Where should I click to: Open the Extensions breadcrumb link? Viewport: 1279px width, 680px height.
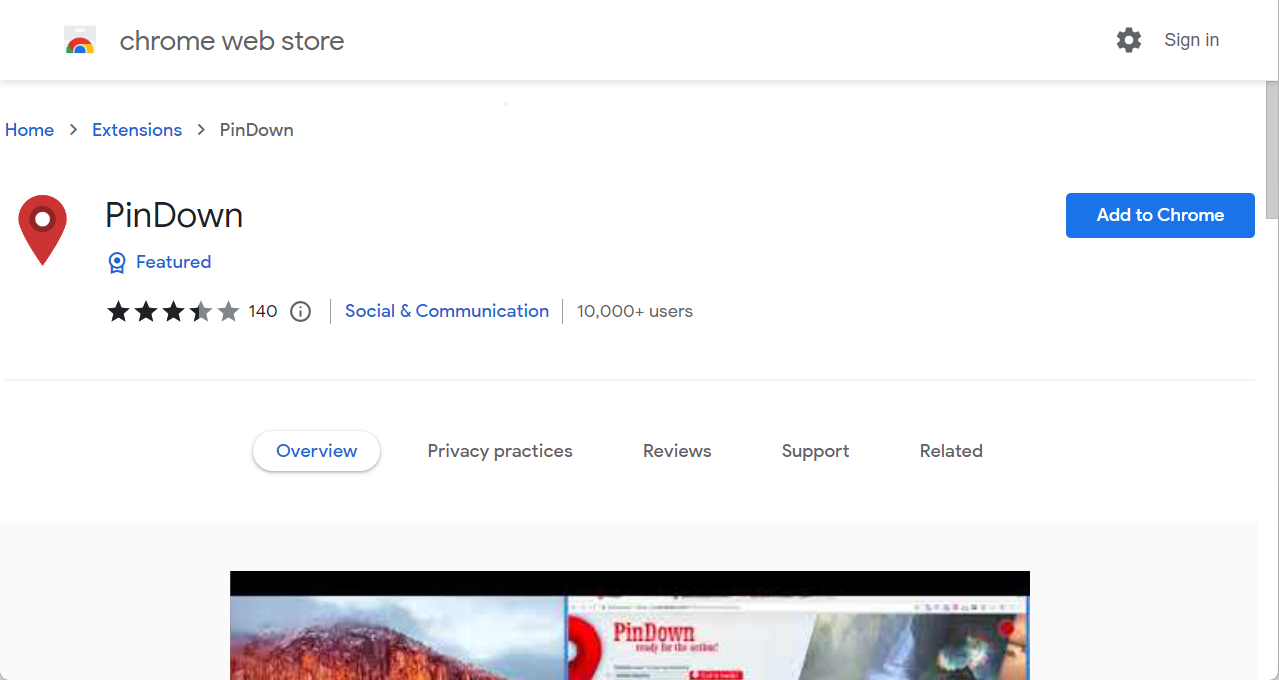pyautogui.click(x=137, y=130)
